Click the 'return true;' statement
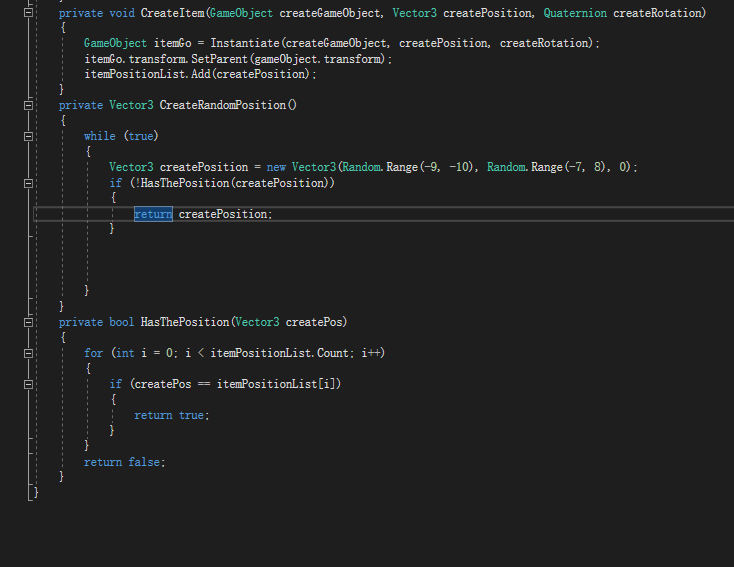This screenshot has height=567, width=734. [172, 415]
